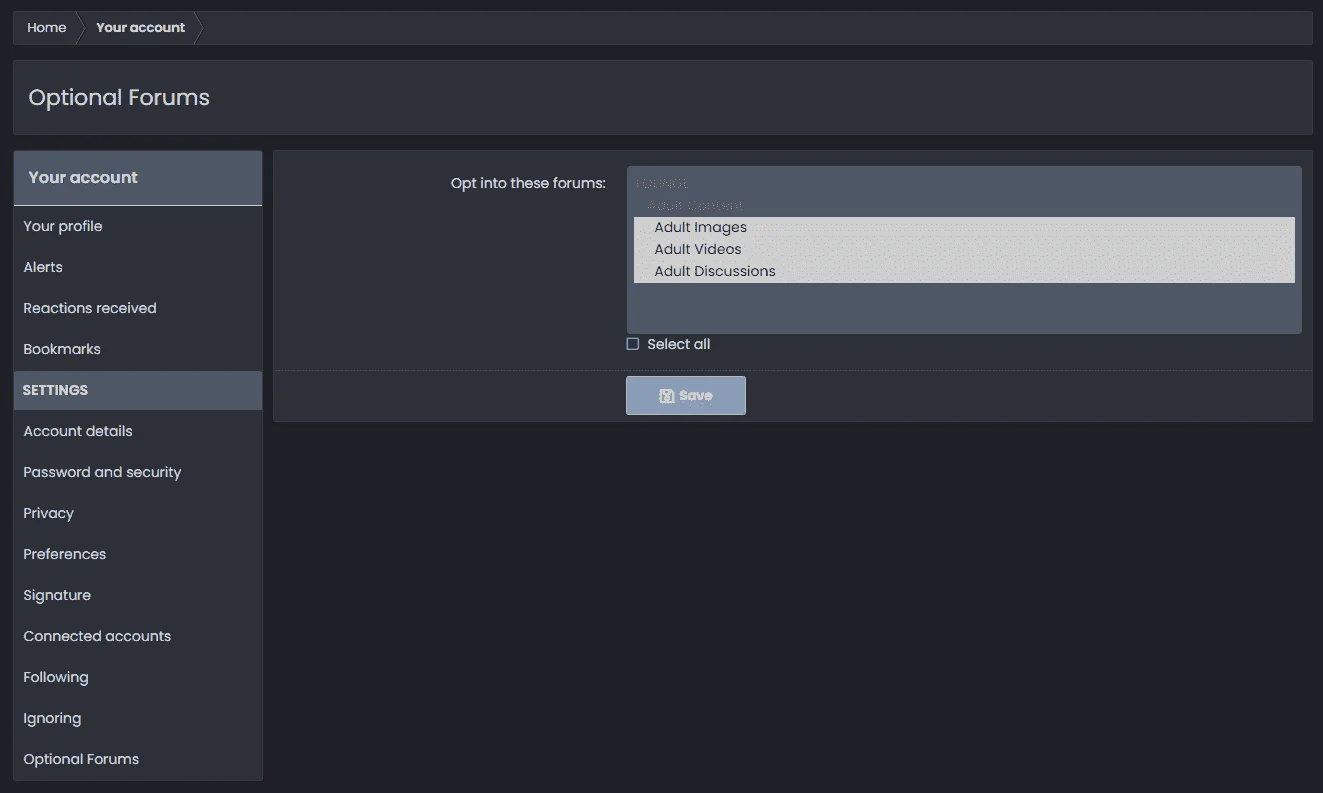
Task: Select Adult Discussions in the forum list
Action: pyautogui.click(x=964, y=272)
